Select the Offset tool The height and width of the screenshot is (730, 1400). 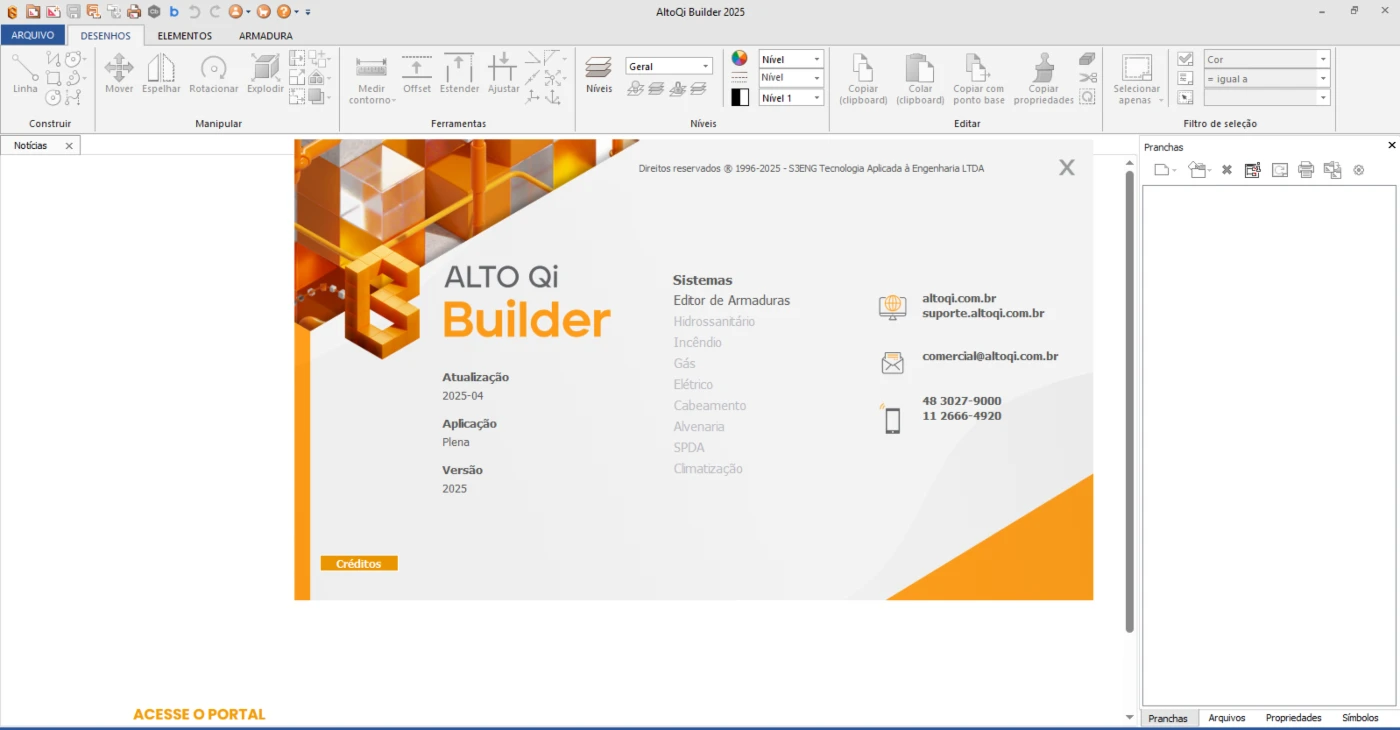417,74
